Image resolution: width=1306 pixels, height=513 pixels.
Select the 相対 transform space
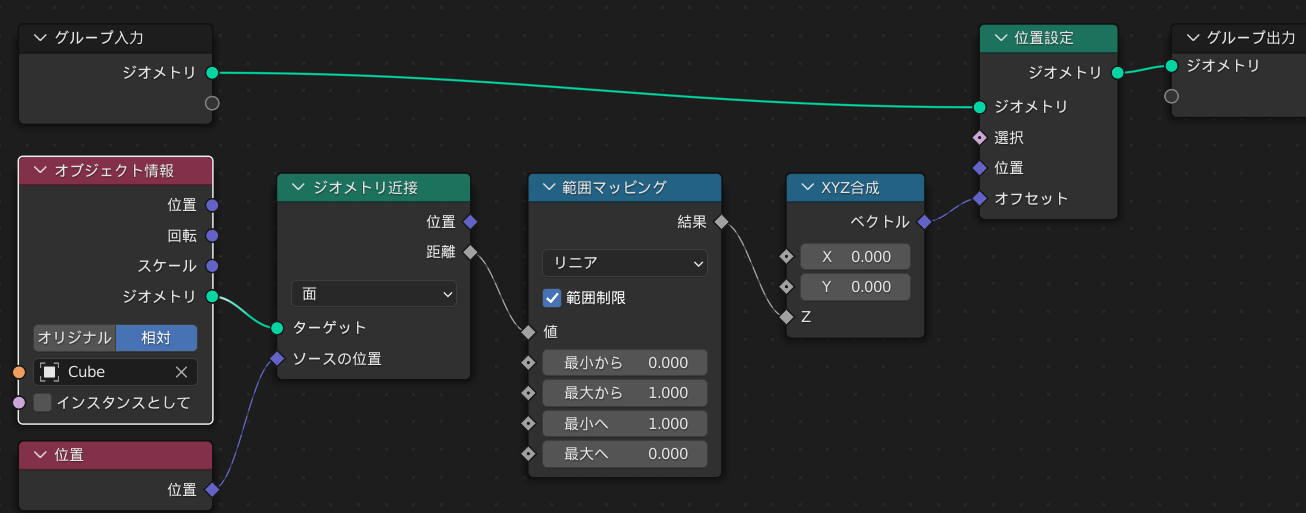[156, 338]
